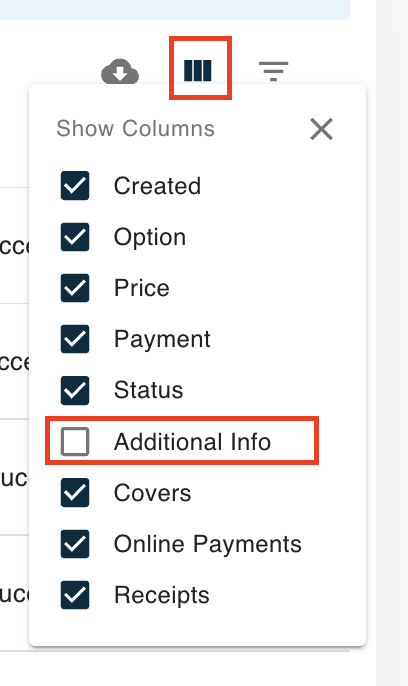Click the Online Payments label text
Viewport: 408px width, 686px height.
(x=208, y=544)
